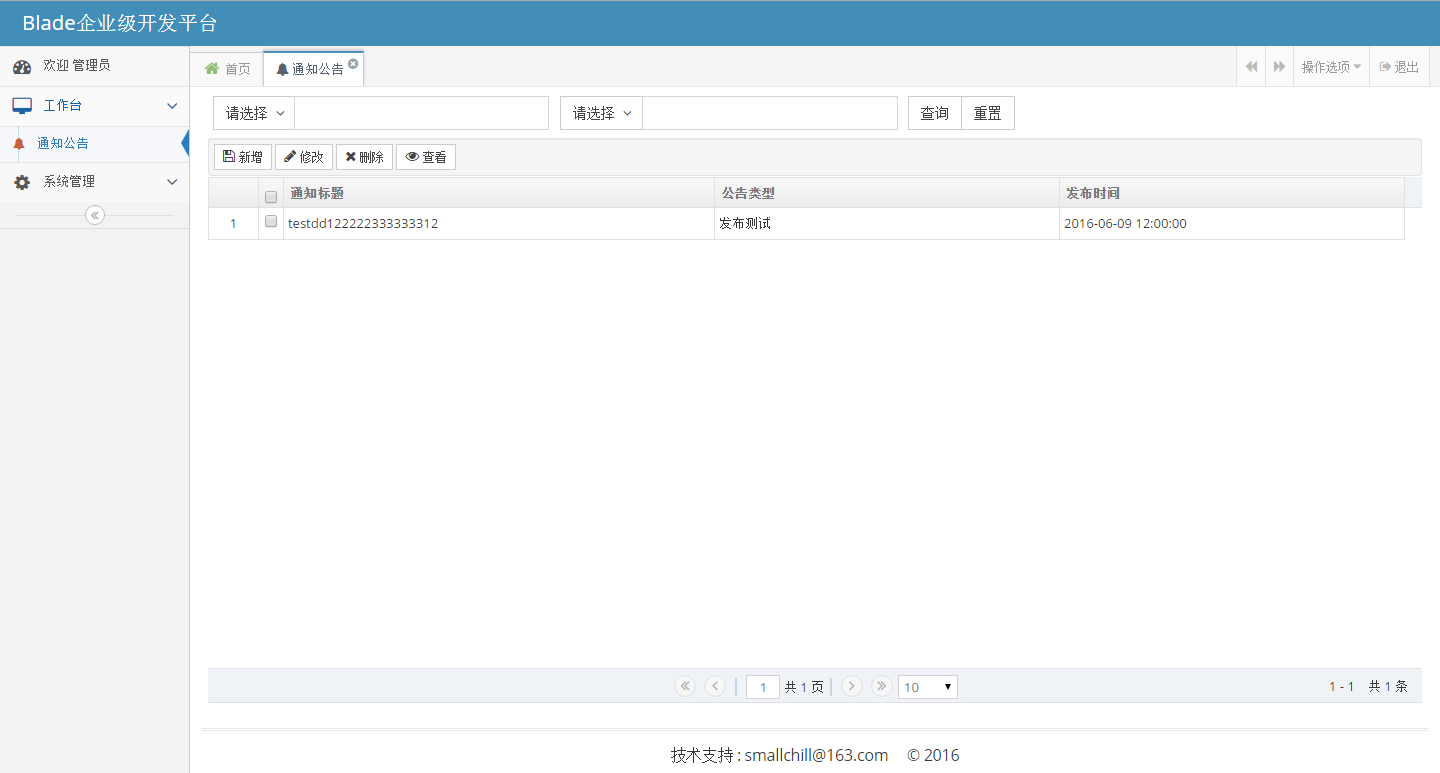
Task: Click the monitor icon next to 工作台
Action: pyautogui.click(x=22, y=106)
